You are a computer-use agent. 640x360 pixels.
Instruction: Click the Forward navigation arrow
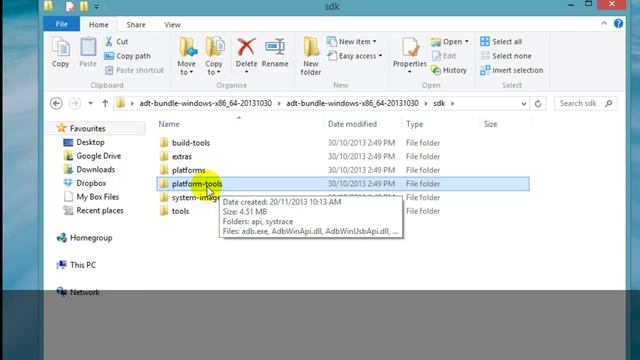(x=75, y=103)
